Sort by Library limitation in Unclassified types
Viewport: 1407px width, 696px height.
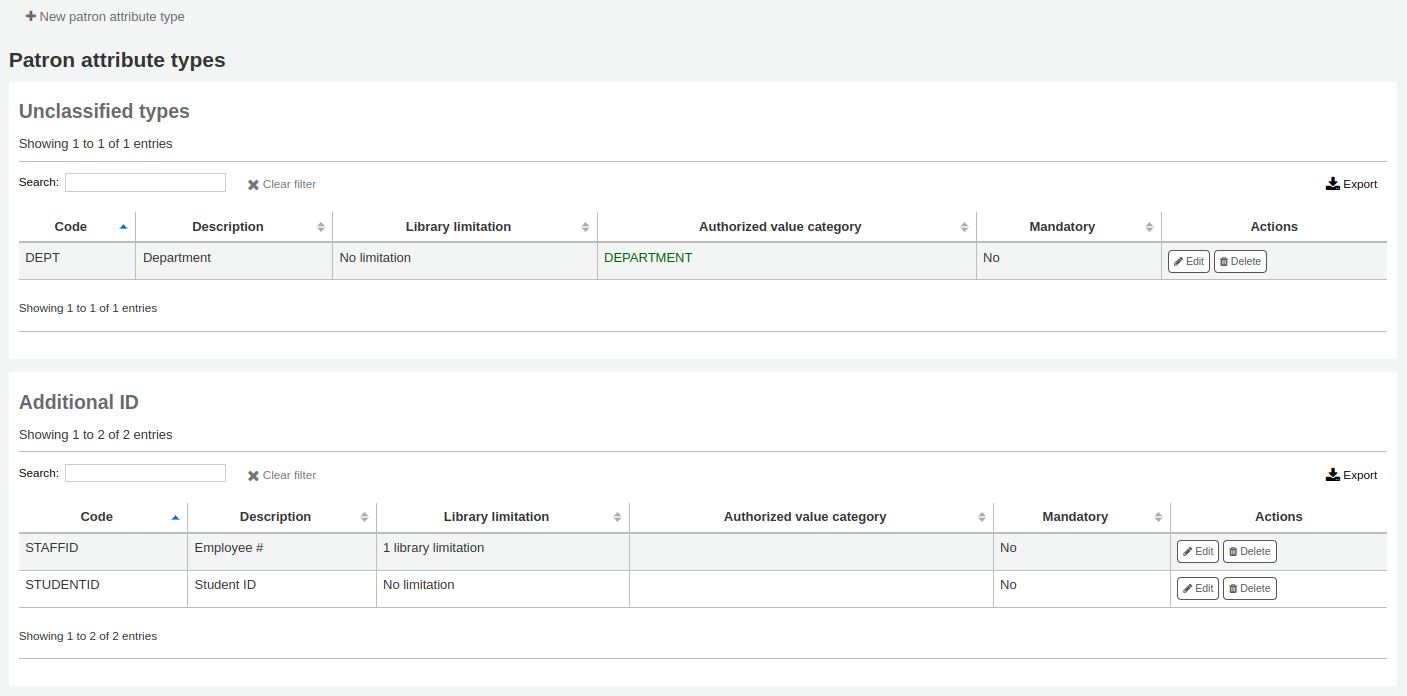tap(458, 226)
